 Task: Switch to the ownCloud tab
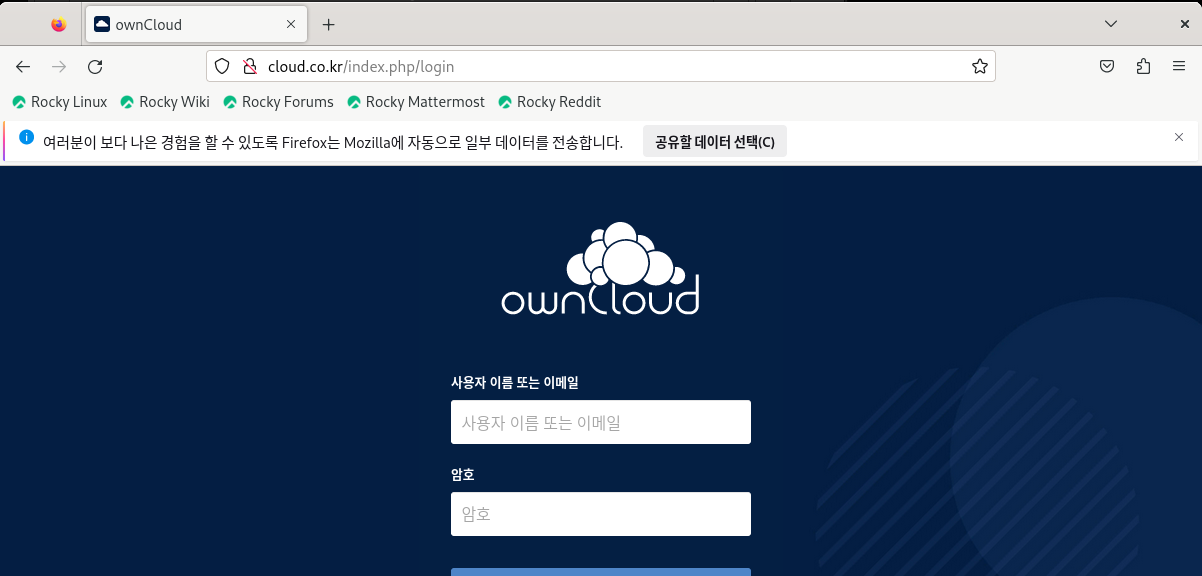(x=195, y=24)
